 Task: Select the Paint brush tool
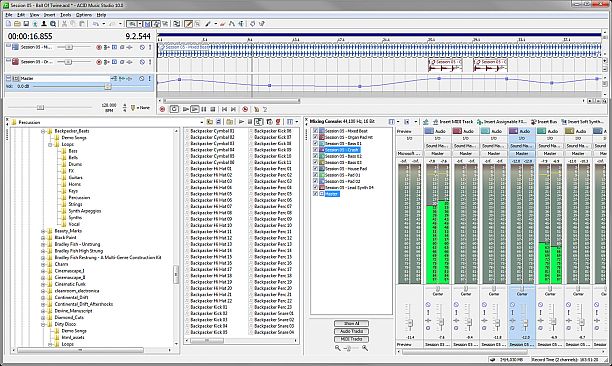click(x=208, y=24)
